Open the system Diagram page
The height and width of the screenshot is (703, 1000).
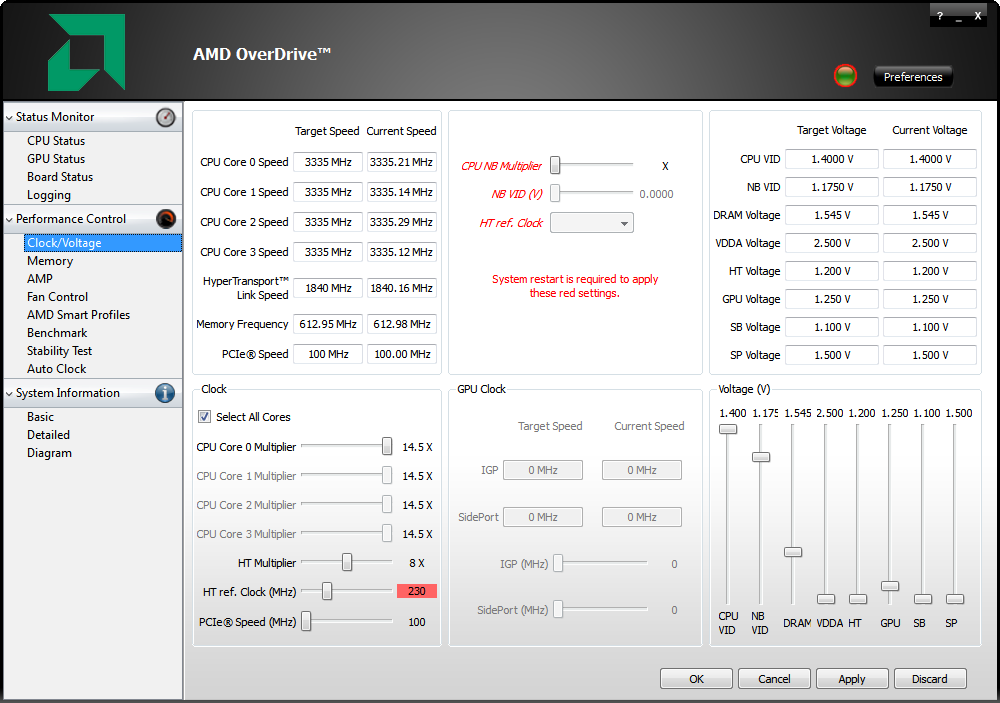point(49,453)
